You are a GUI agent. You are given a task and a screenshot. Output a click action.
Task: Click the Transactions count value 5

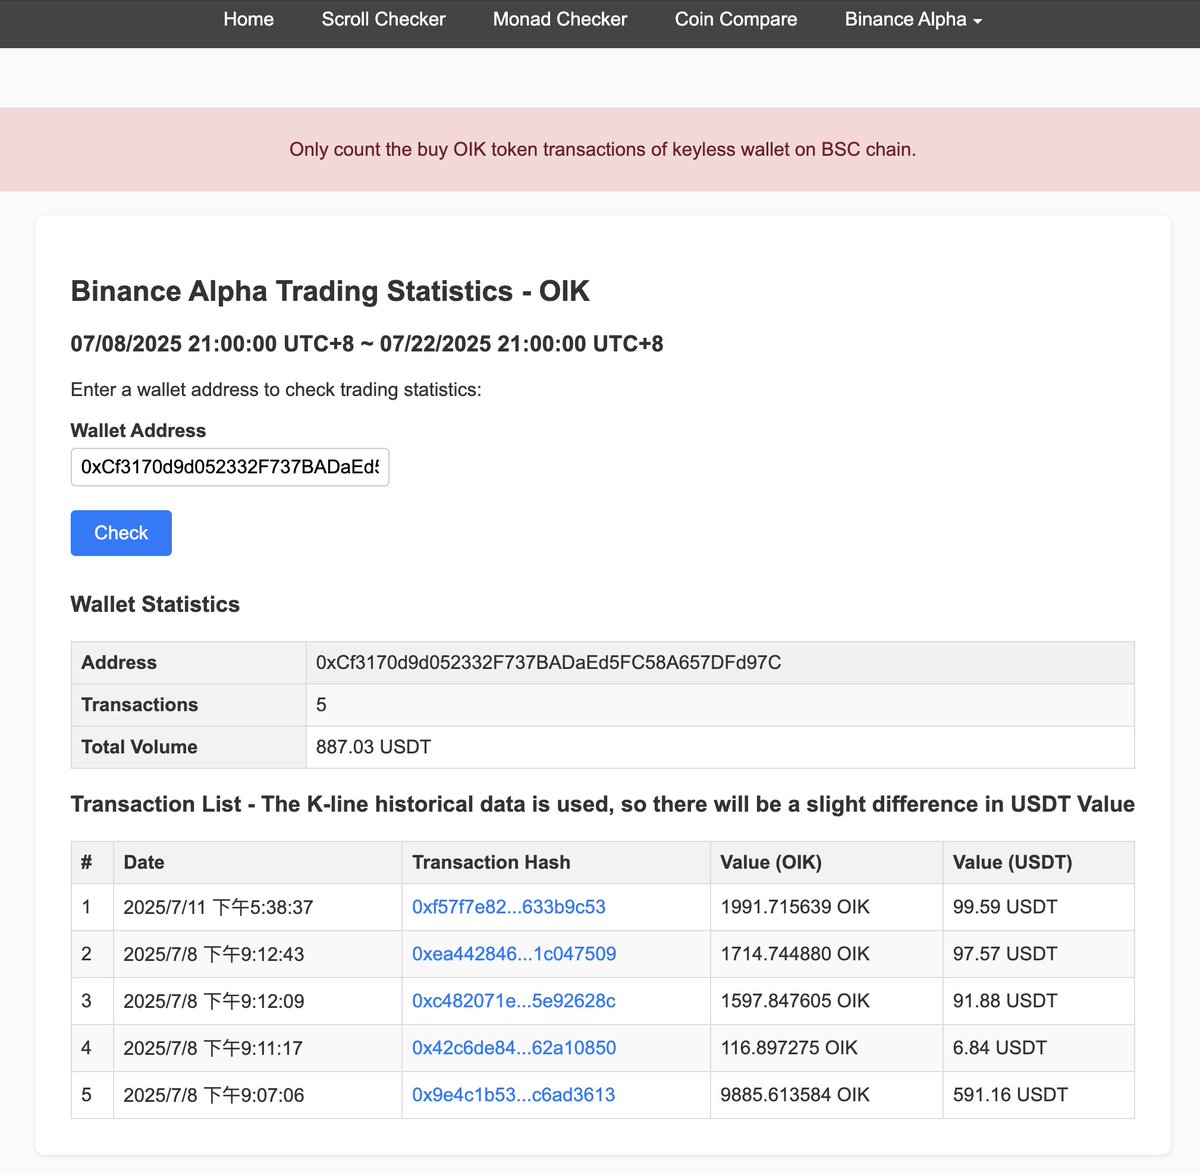[x=321, y=705]
